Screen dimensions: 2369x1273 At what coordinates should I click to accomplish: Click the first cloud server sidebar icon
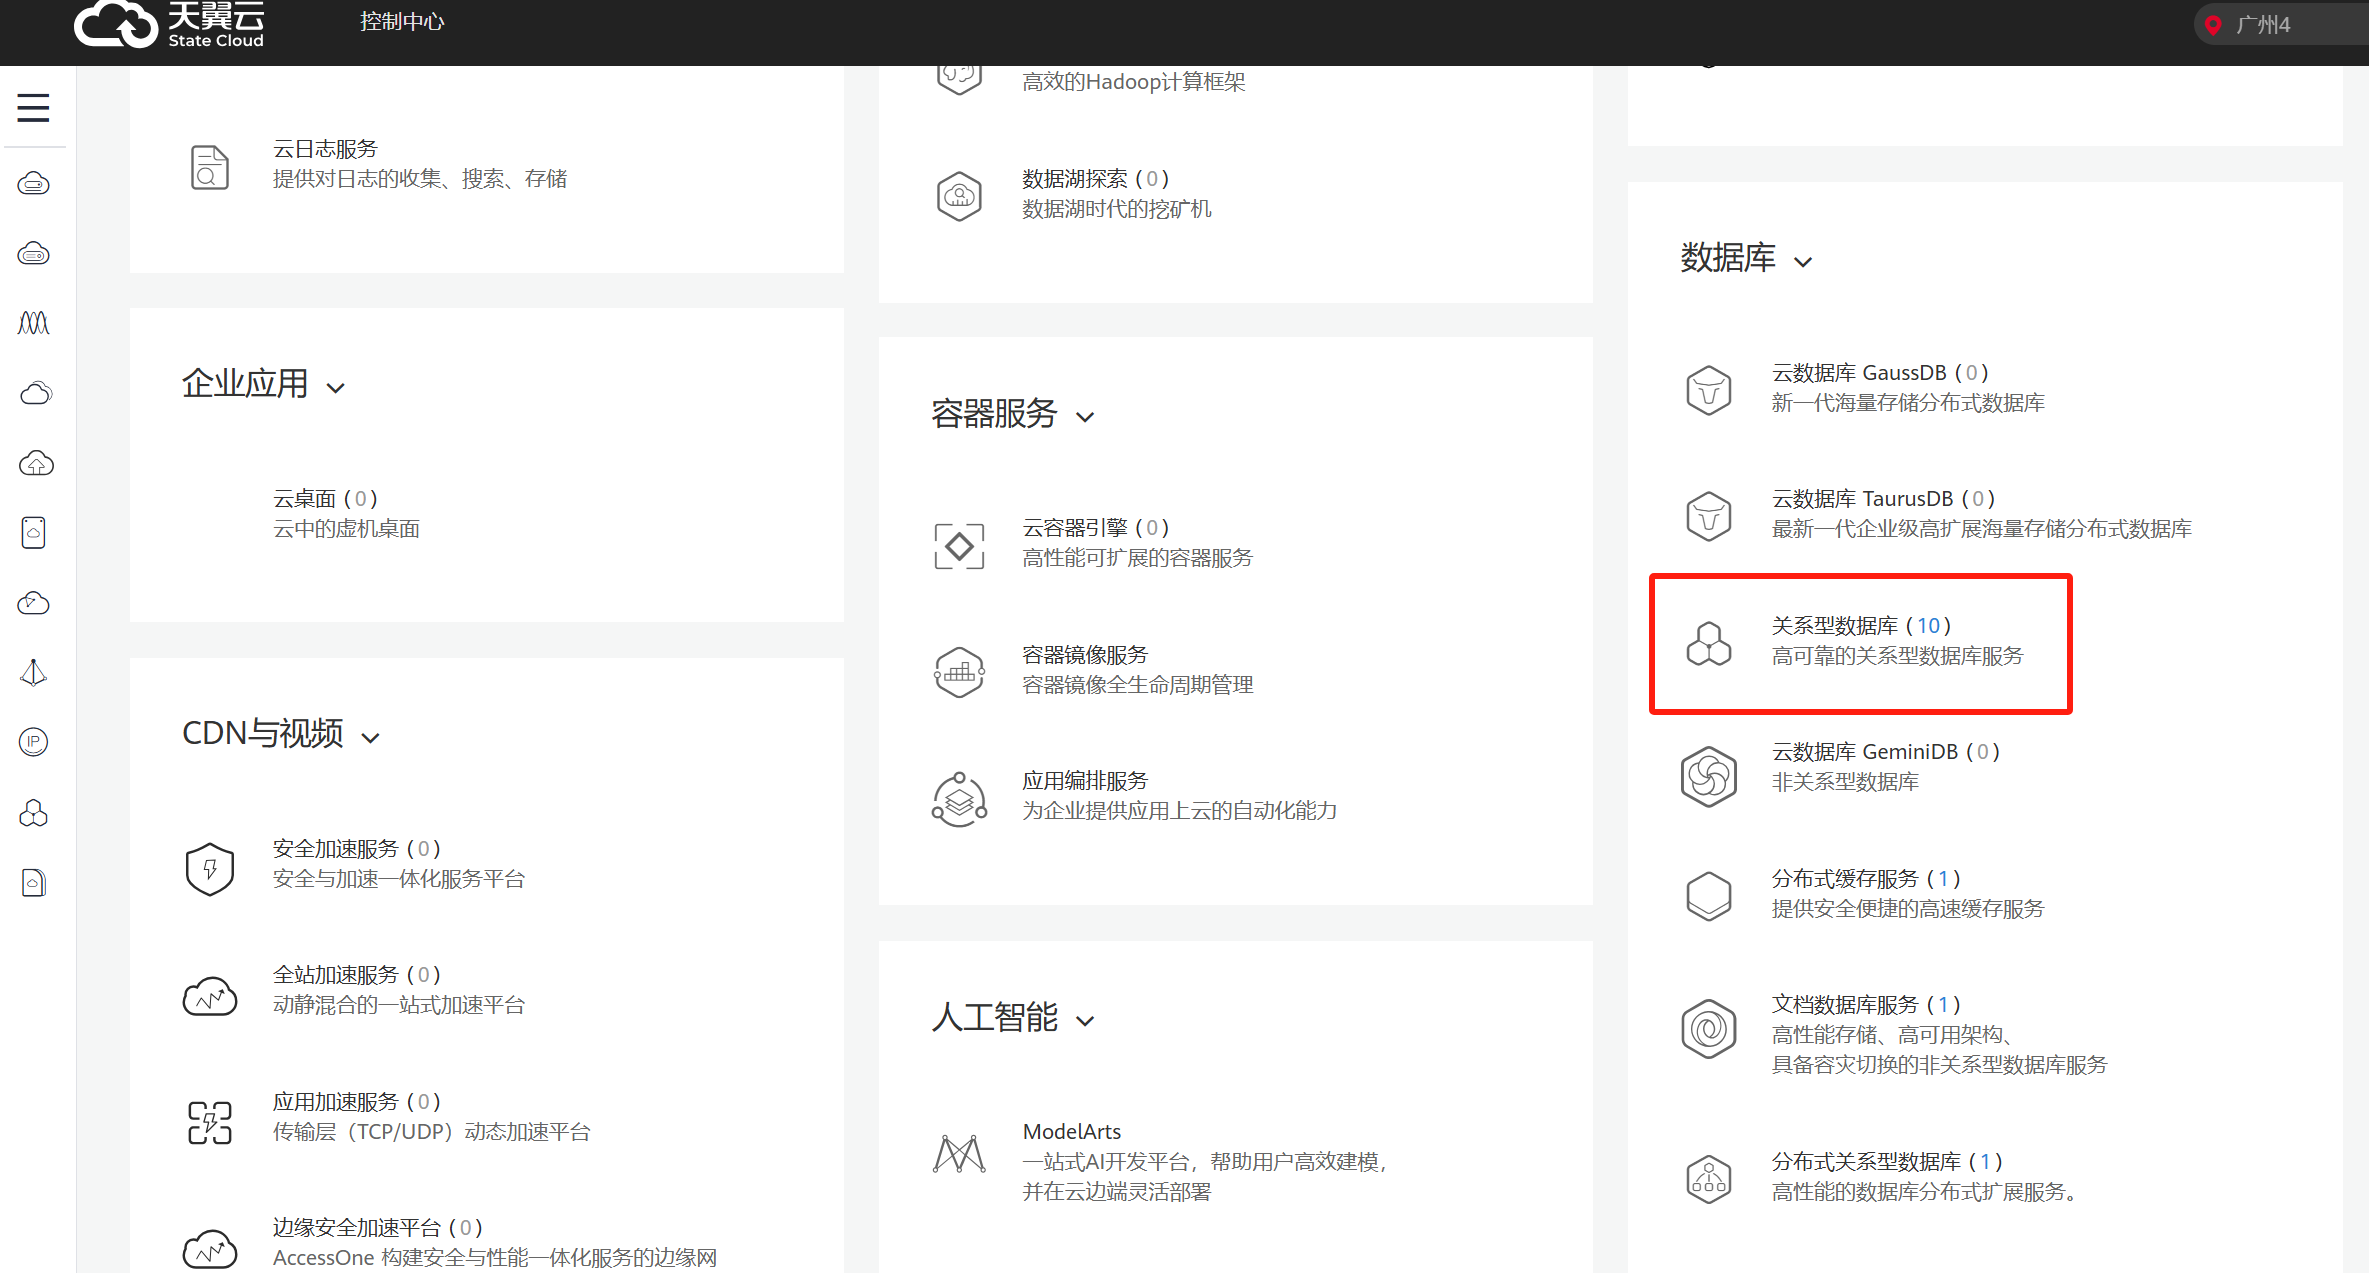(x=34, y=184)
